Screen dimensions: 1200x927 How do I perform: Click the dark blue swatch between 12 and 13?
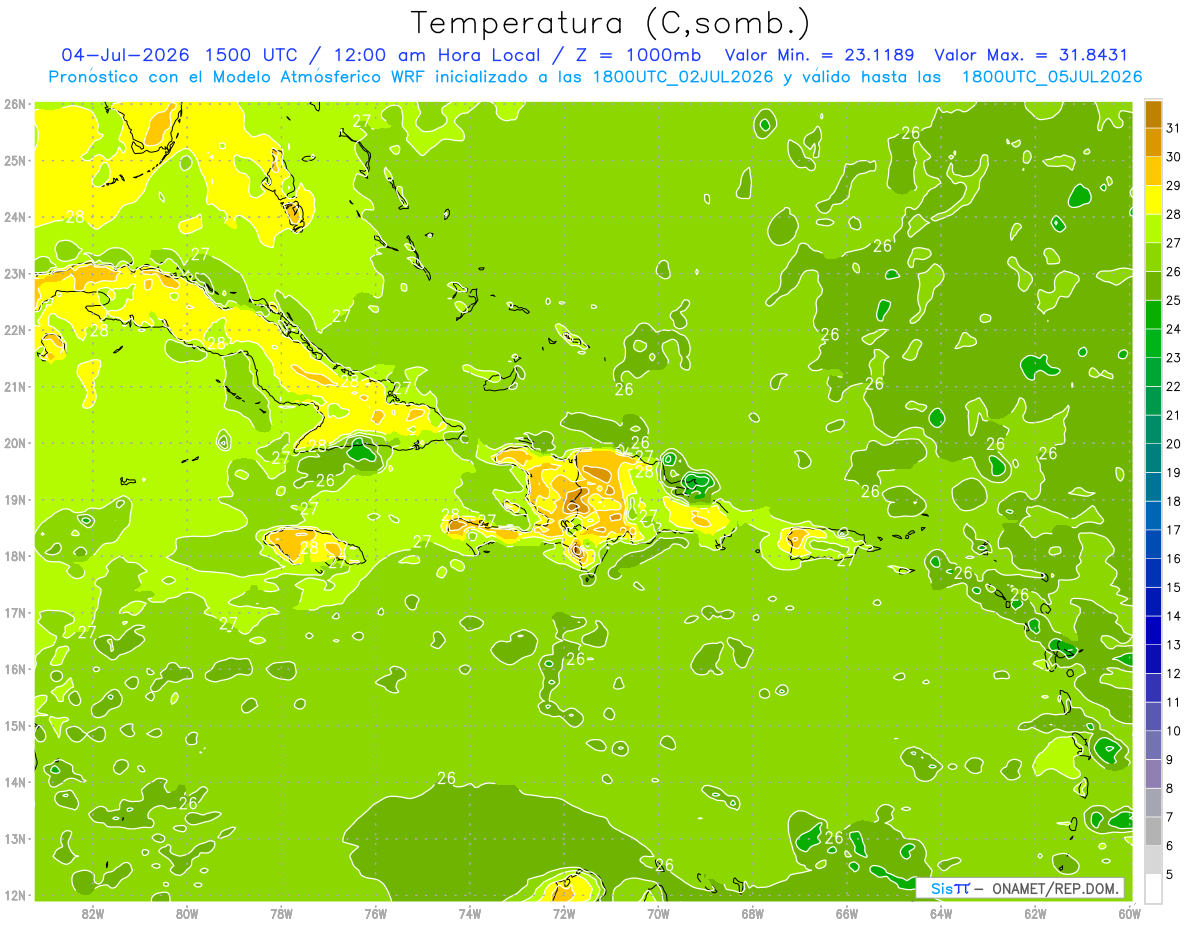pyautogui.click(x=1153, y=658)
